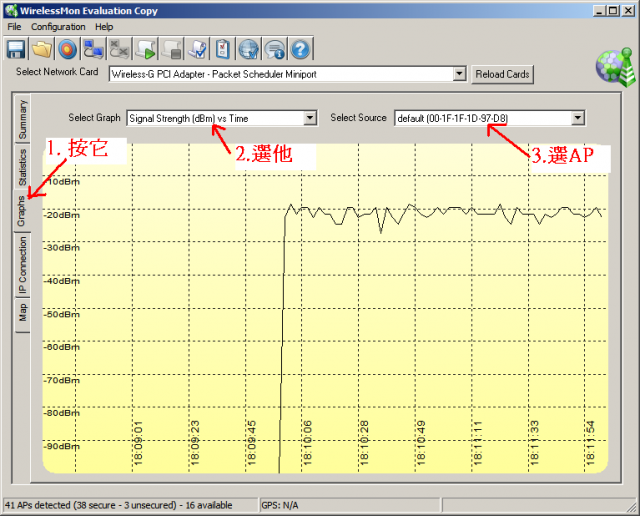The height and width of the screenshot is (516, 640).
Task: Minimize the WirelessMon window
Action: pos(598,11)
